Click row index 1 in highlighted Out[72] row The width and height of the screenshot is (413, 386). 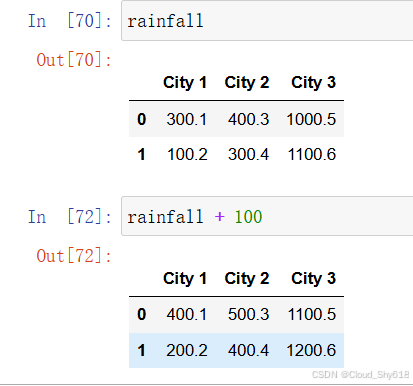pyautogui.click(x=141, y=350)
